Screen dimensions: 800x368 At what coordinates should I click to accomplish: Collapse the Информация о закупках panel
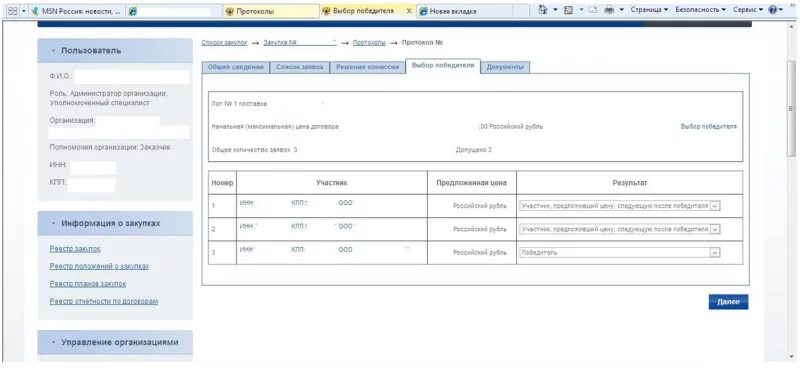pyautogui.click(x=53, y=224)
